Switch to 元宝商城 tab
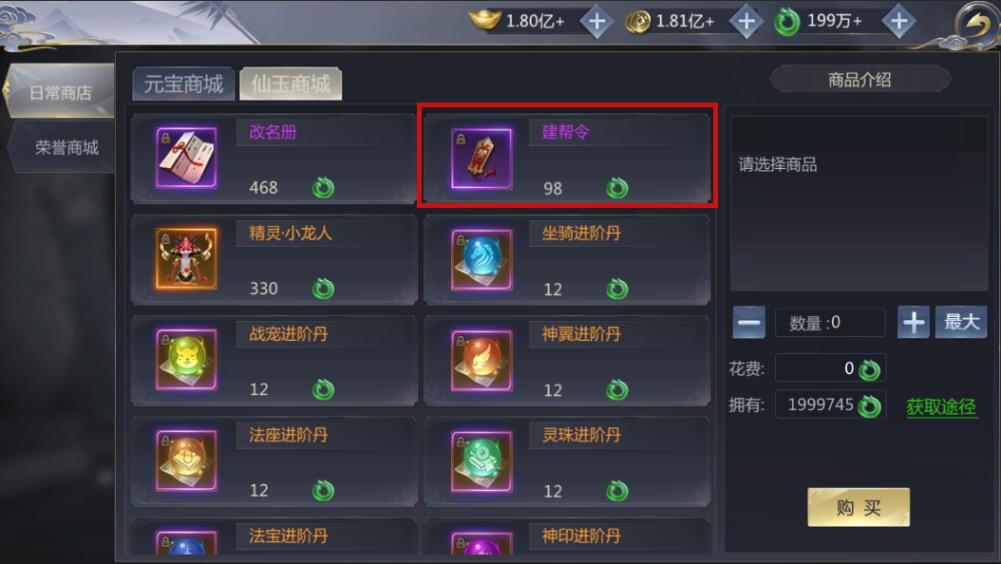 click(183, 84)
